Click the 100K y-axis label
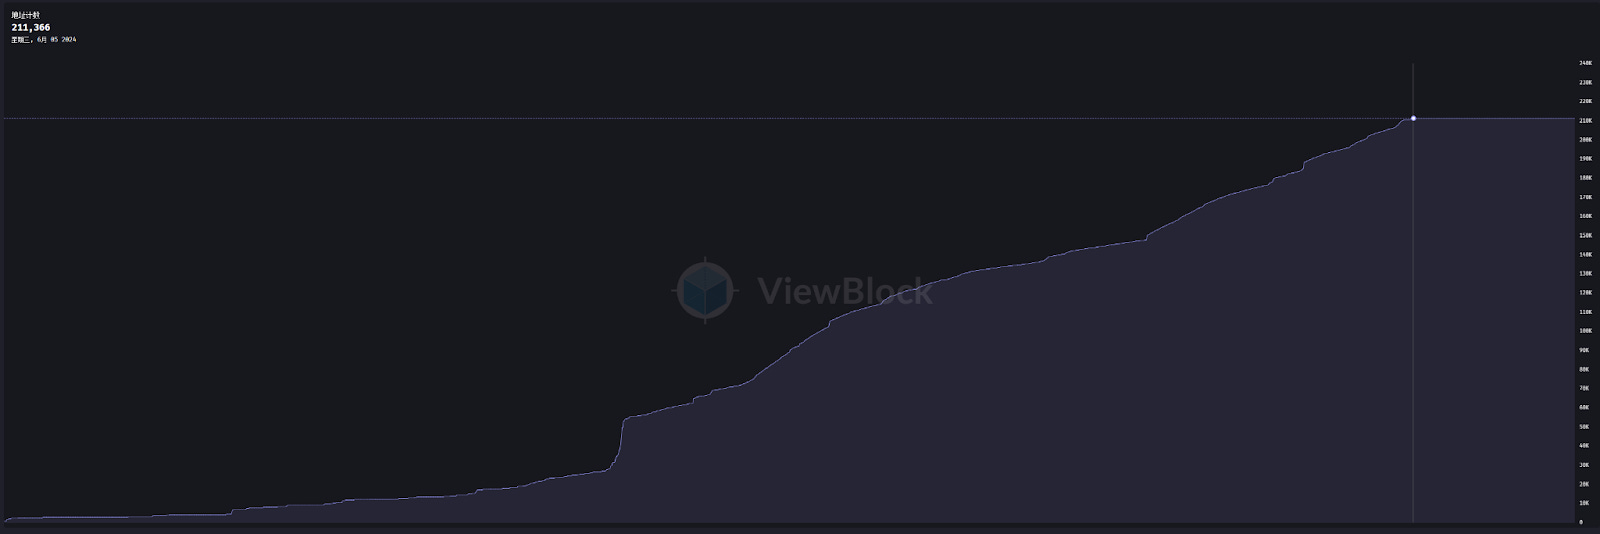The height and width of the screenshot is (534, 1600). point(1585,331)
